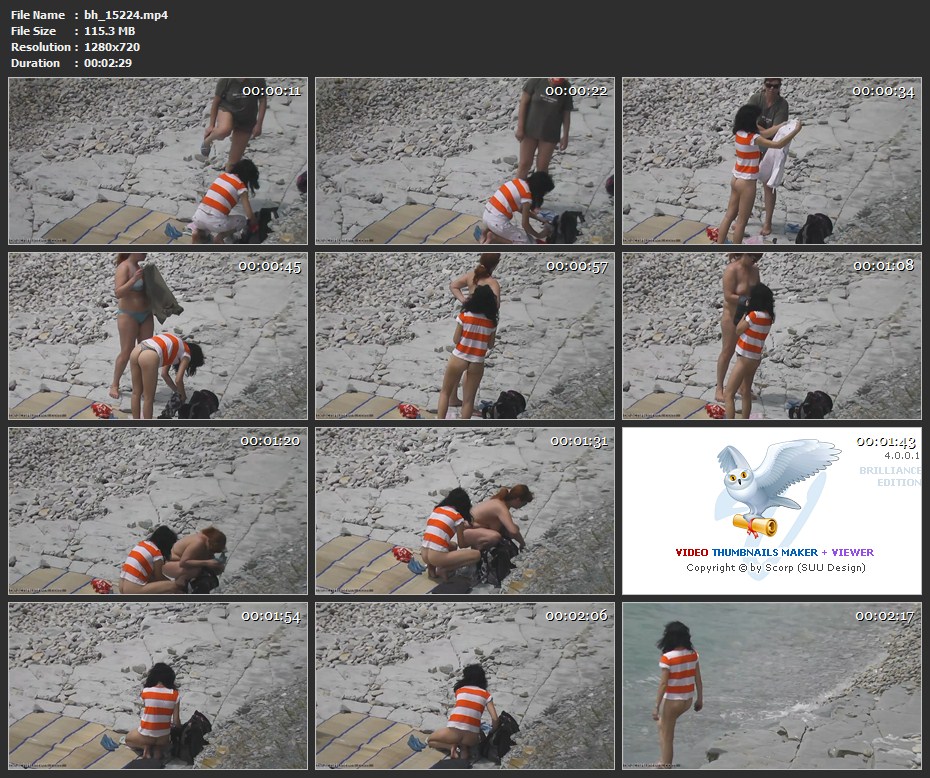Select the frame at 00:00:22
This screenshot has width=930, height=778.
[465, 161]
